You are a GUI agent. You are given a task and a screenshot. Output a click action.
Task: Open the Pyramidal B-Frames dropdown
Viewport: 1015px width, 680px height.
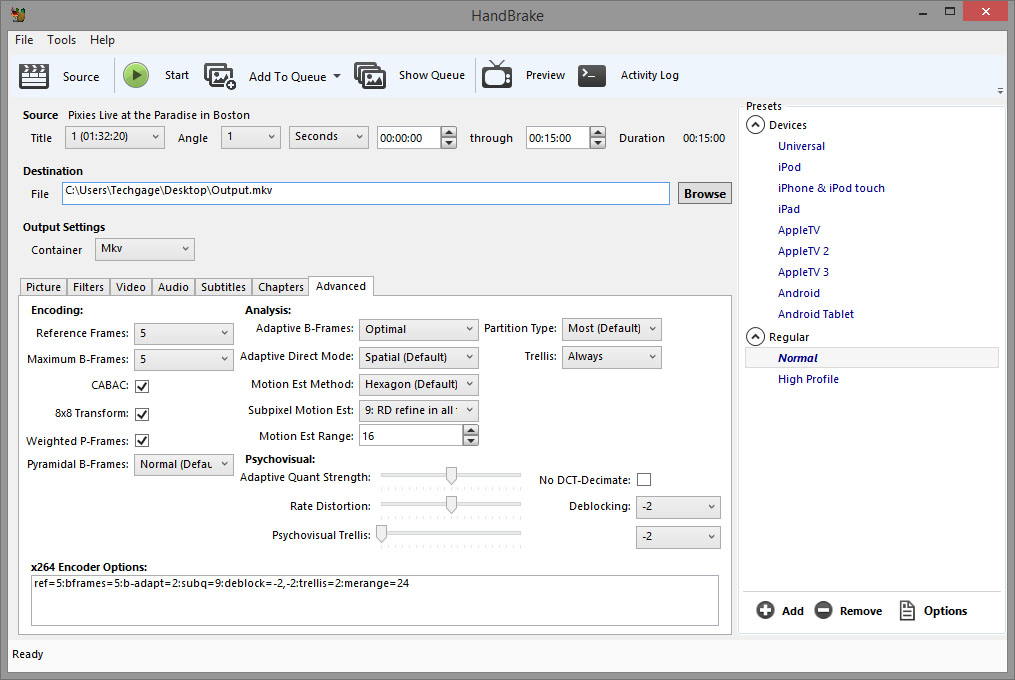pyautogui.click(x=184, y=464)
